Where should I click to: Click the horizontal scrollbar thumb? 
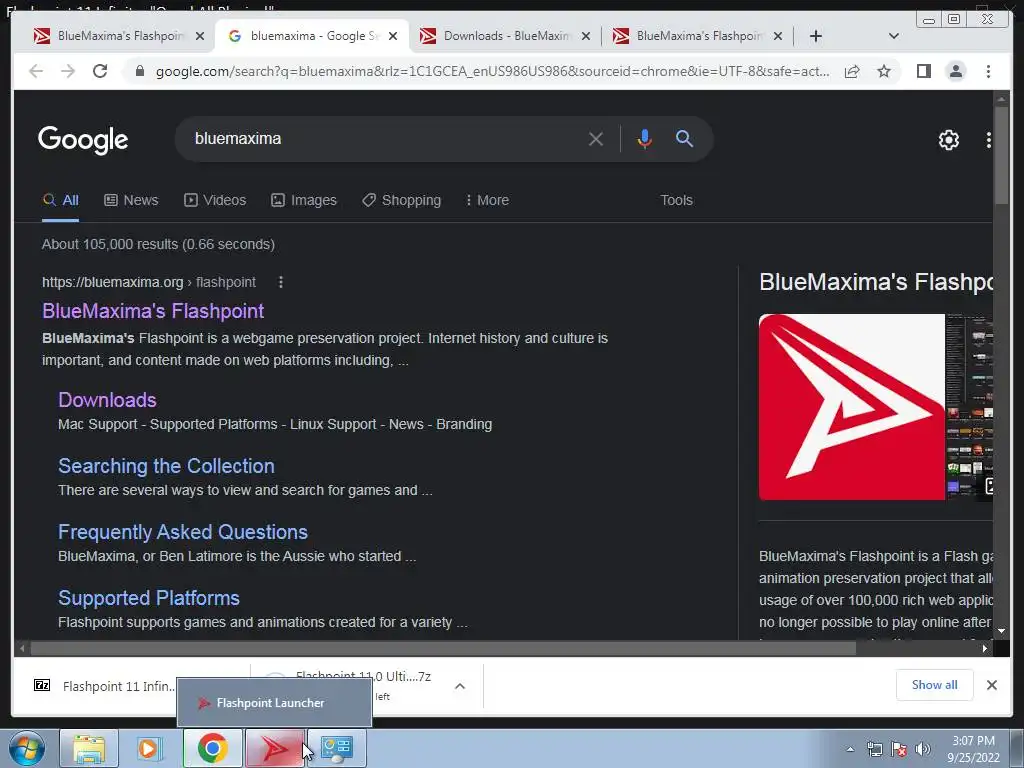click(x=443, y=648)
